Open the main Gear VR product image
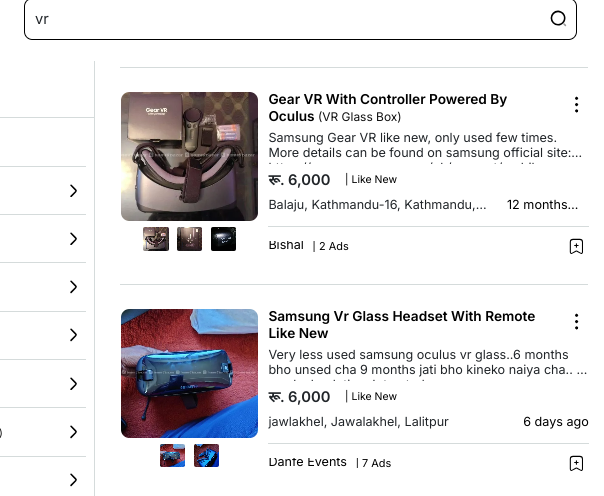The height and width of the screenshot is (496, 604). (189, 156)
